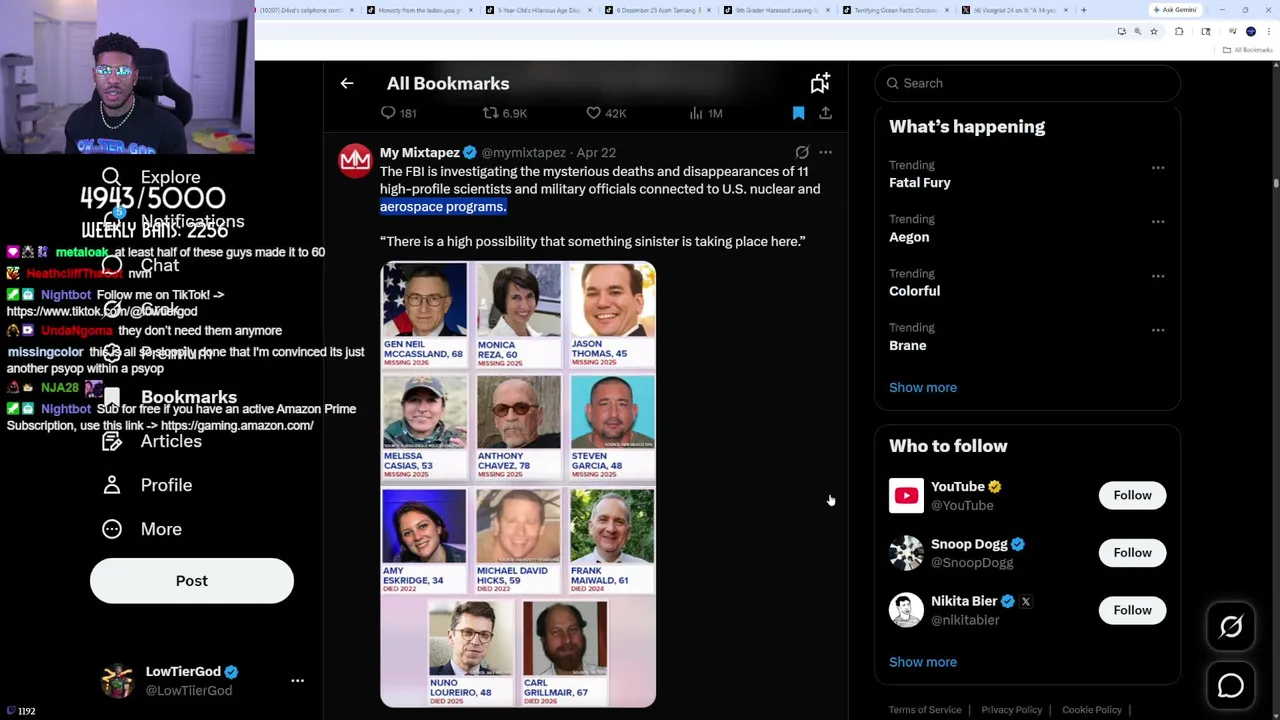Open the More menu in the X sidebar

coord(142,529)
